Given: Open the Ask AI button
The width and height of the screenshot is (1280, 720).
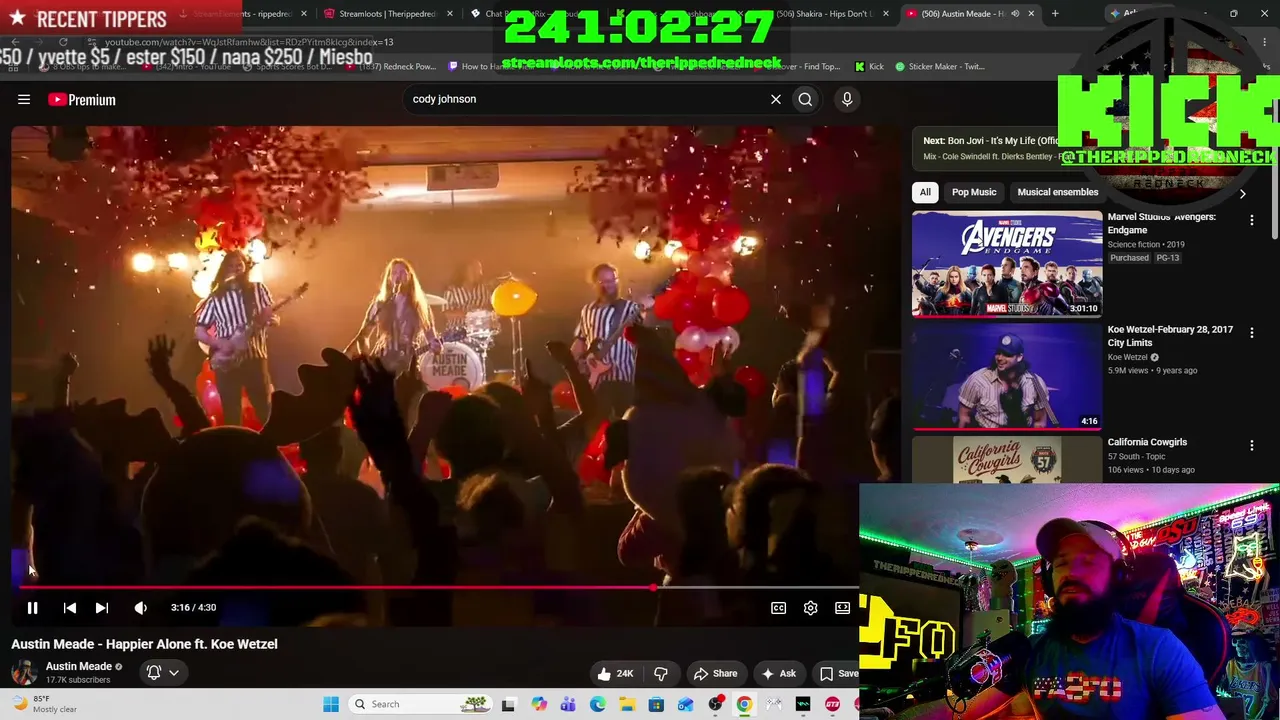Looking at the screenshot, I should pos(779,674).
